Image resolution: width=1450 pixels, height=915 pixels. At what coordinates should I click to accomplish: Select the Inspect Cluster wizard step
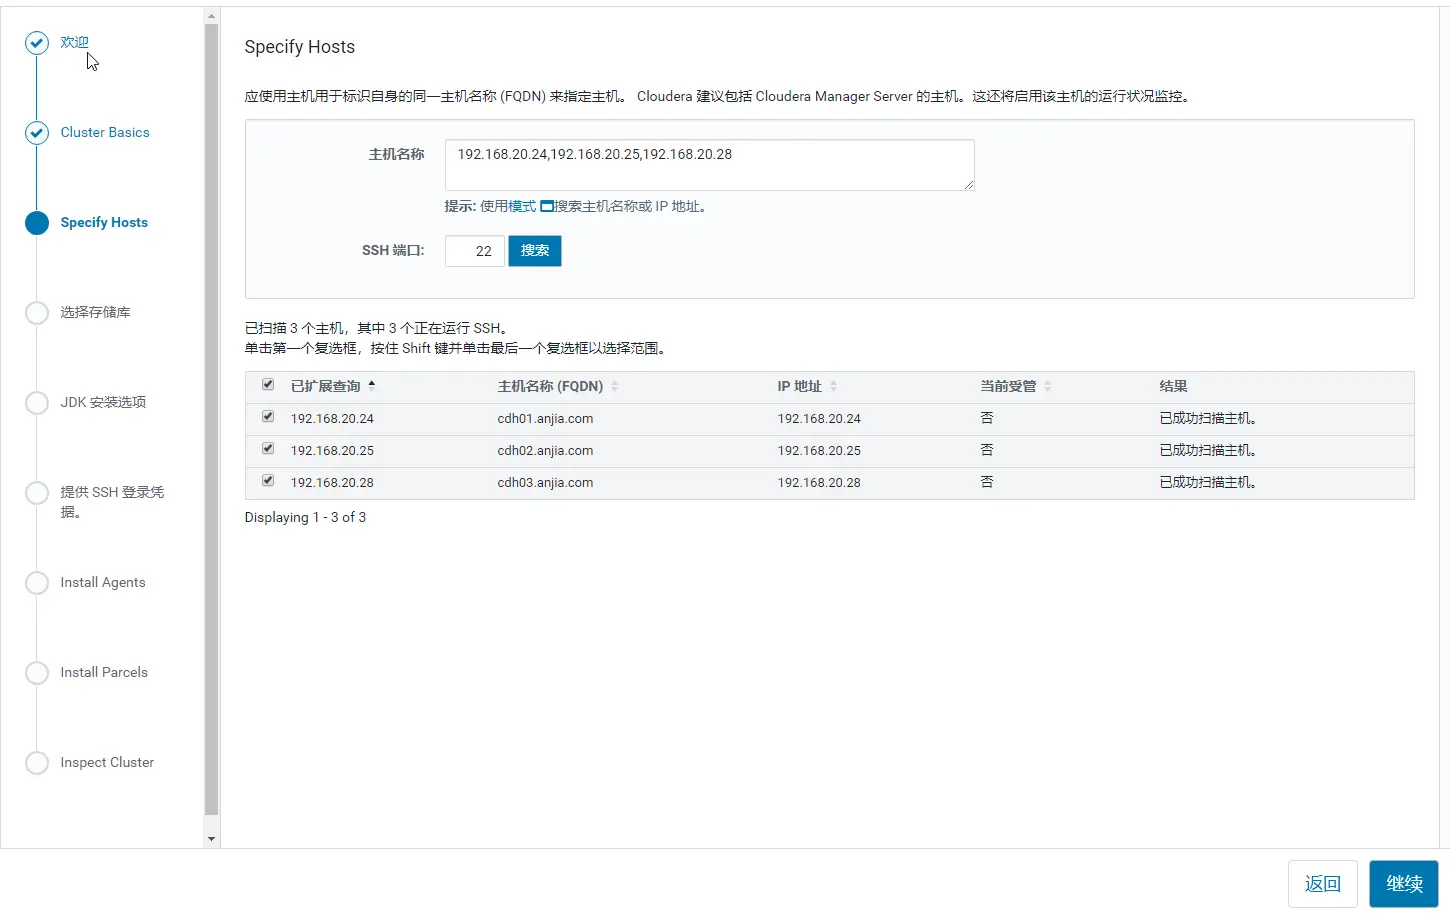pyautogui.click(x=107, y=762)
